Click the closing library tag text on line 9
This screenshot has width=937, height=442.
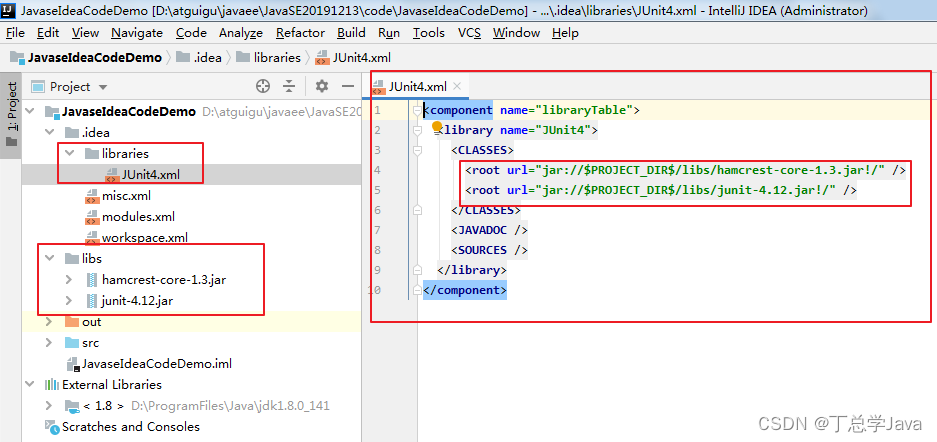pos(472,270)
